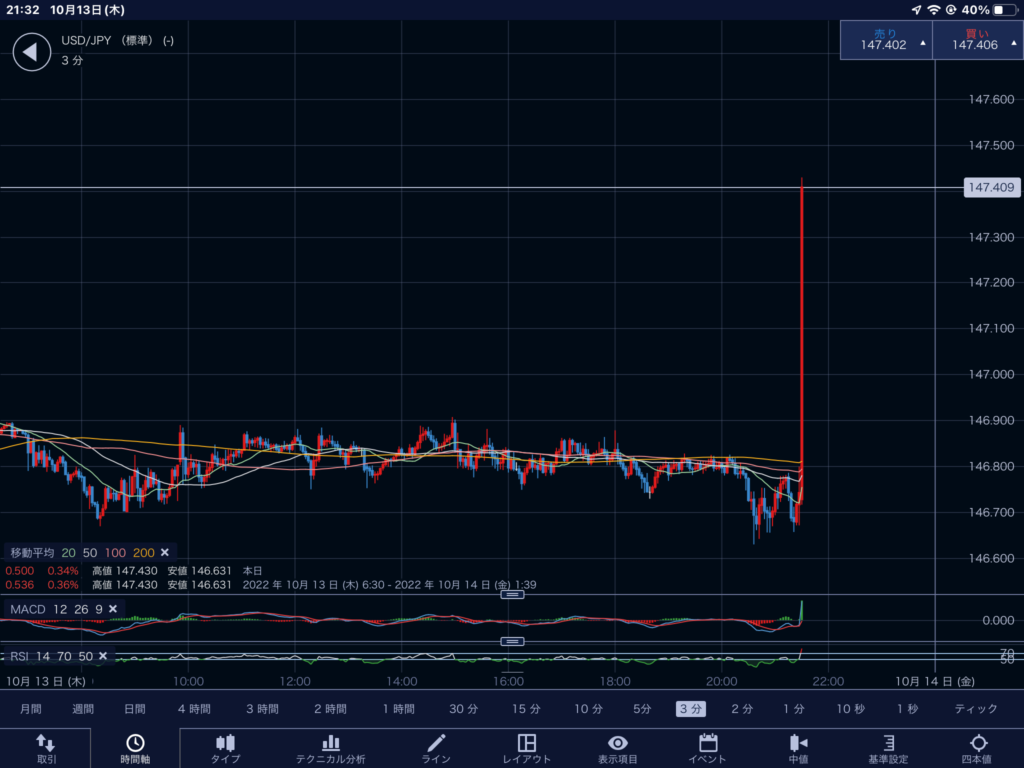
Task: Toggle the 中値 mid-price option
Action: click(x=797, y=743)
